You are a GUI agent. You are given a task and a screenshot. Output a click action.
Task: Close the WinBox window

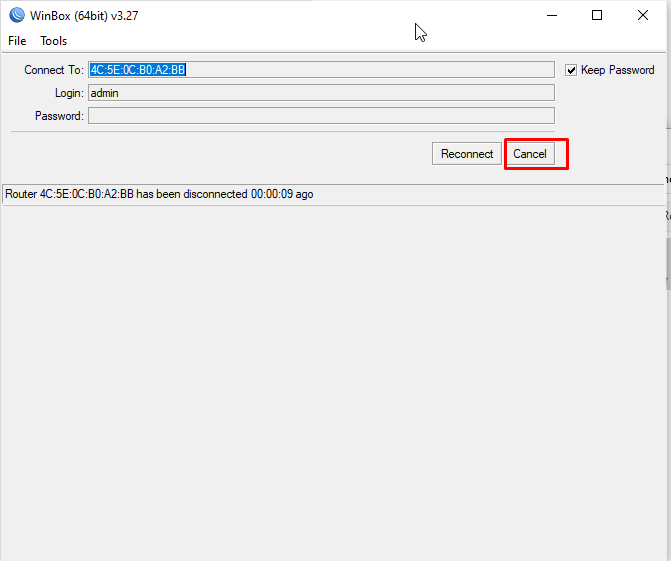[x=643, y=15]
